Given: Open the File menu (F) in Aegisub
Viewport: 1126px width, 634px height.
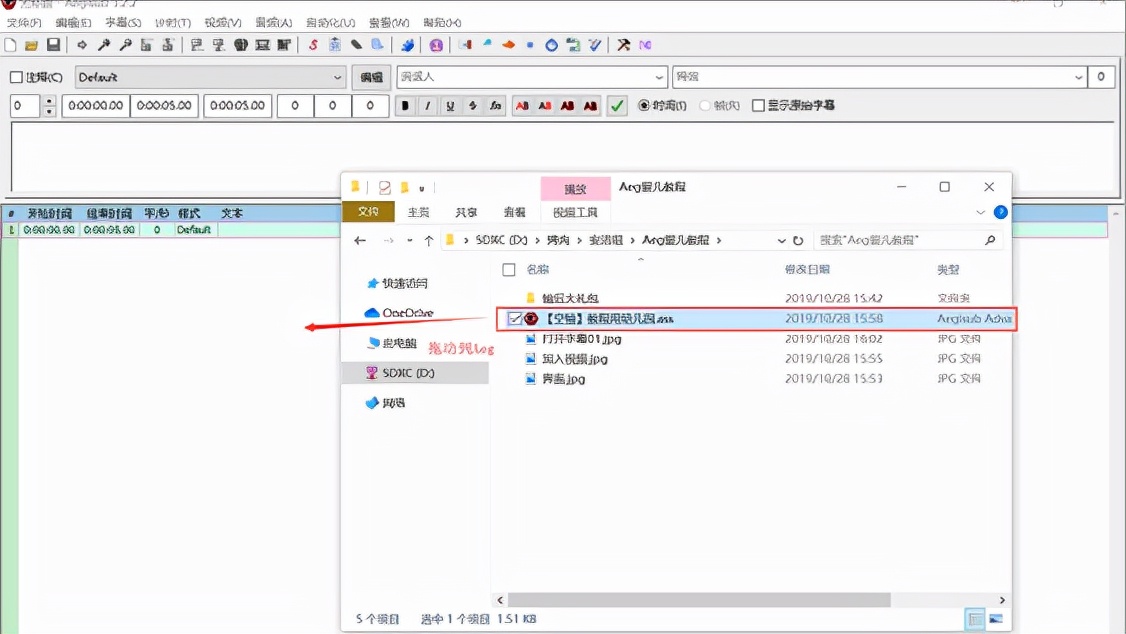Looking at the screenshot, I should (x=24, y=23).
